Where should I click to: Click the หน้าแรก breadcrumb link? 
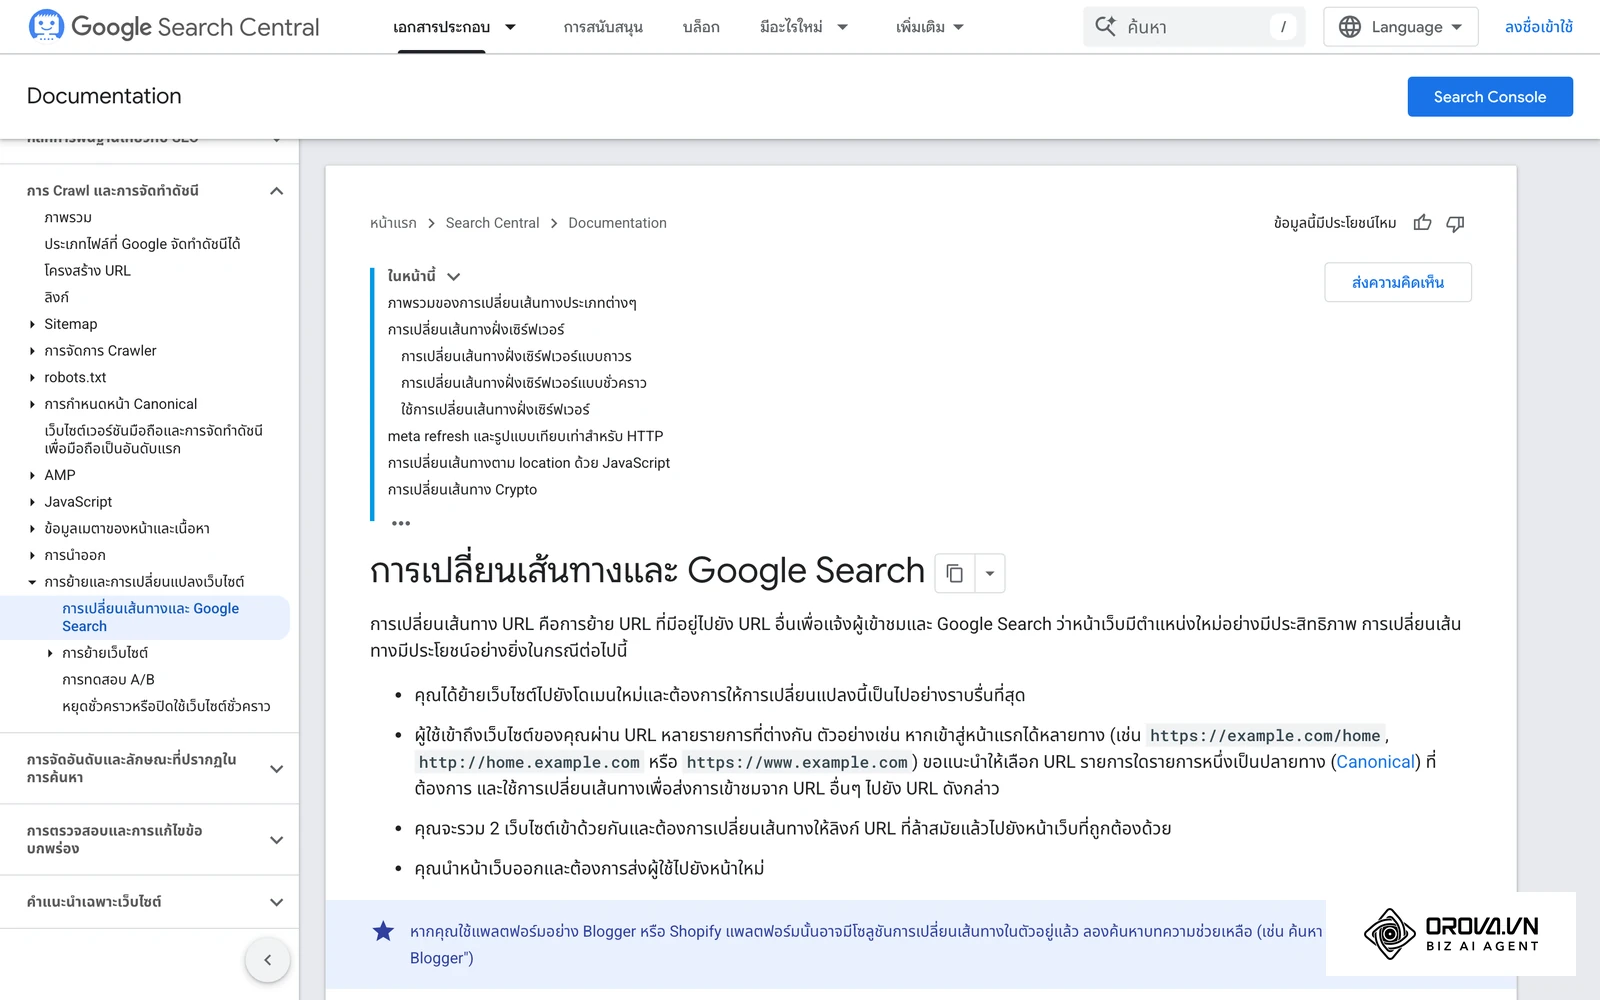click(x=393, y=223)
